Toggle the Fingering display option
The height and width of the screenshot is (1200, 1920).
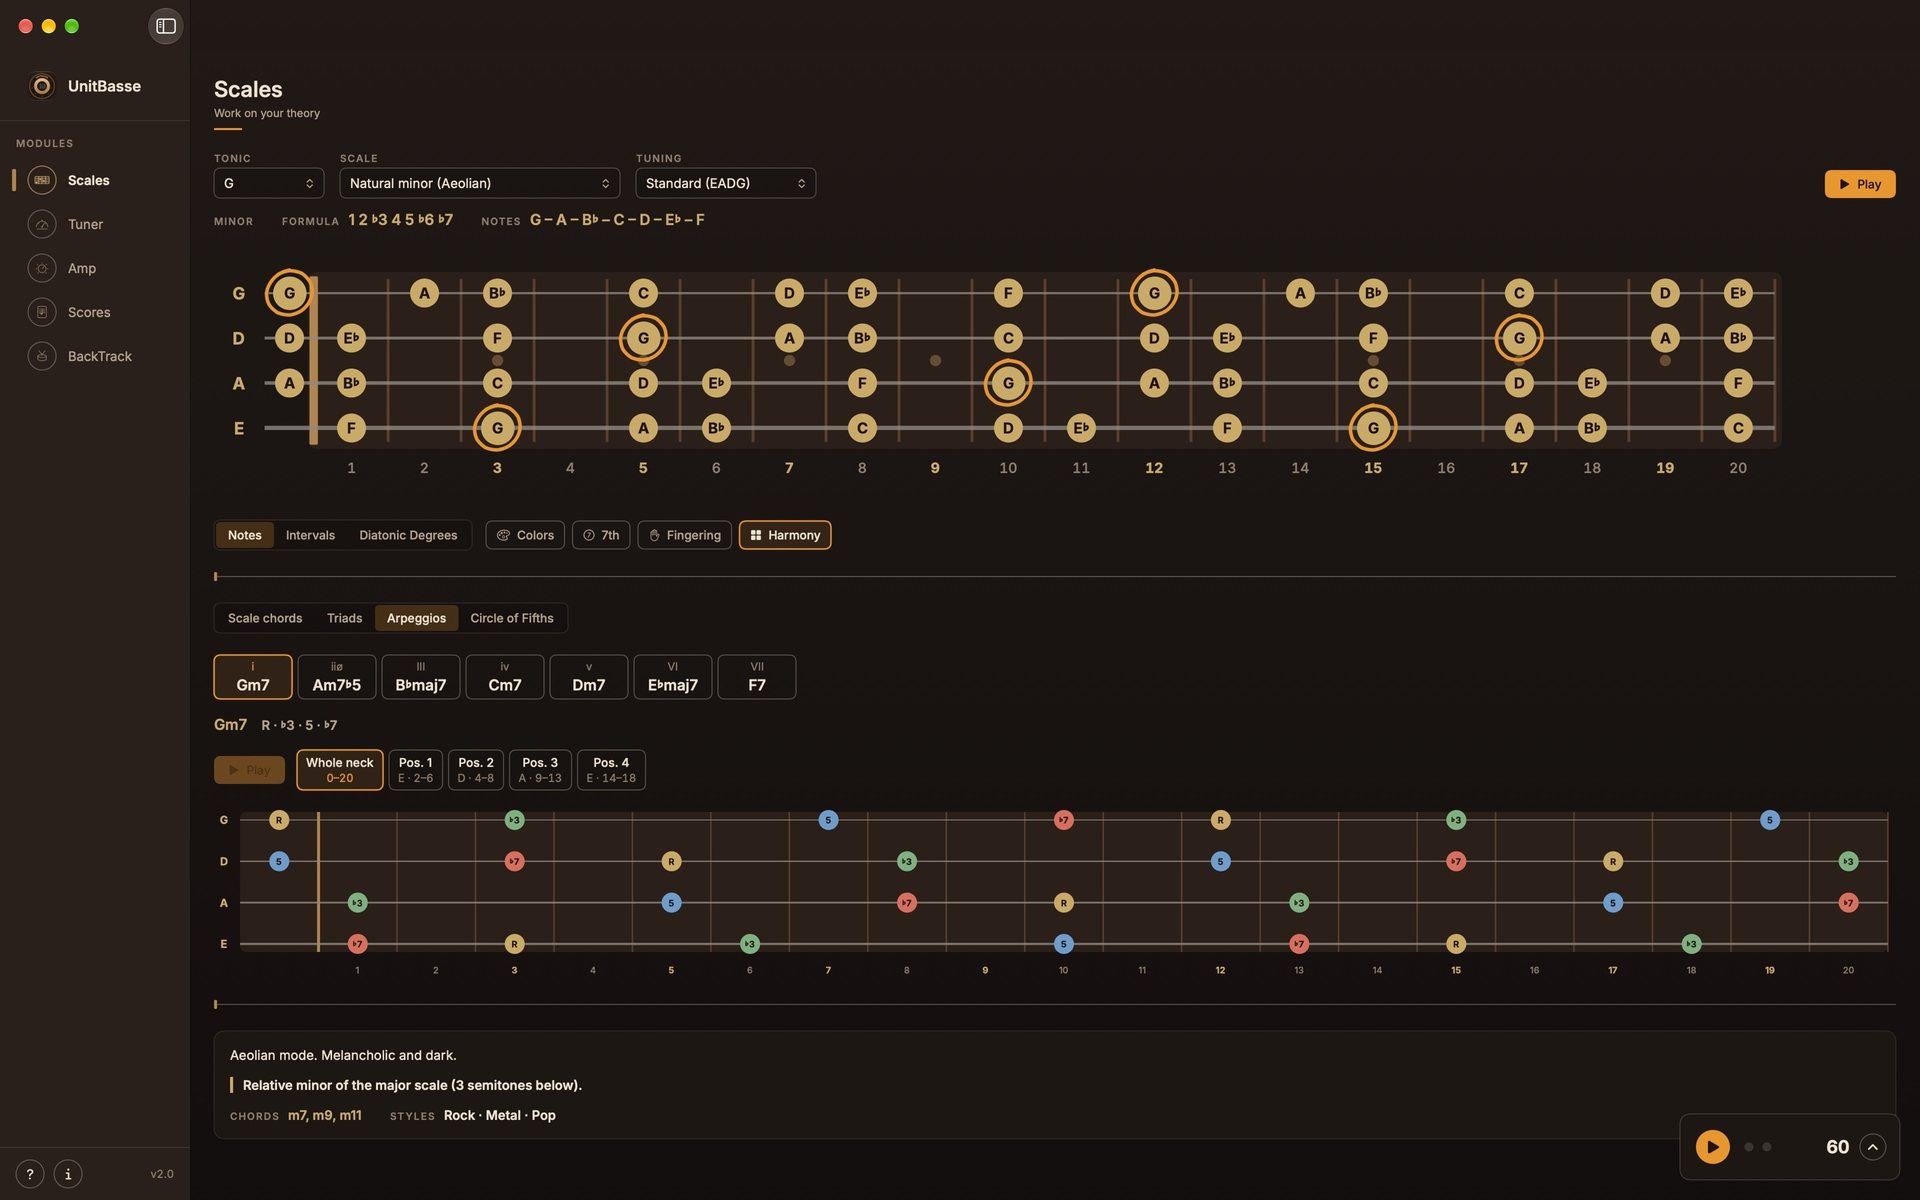click(684, 535)
